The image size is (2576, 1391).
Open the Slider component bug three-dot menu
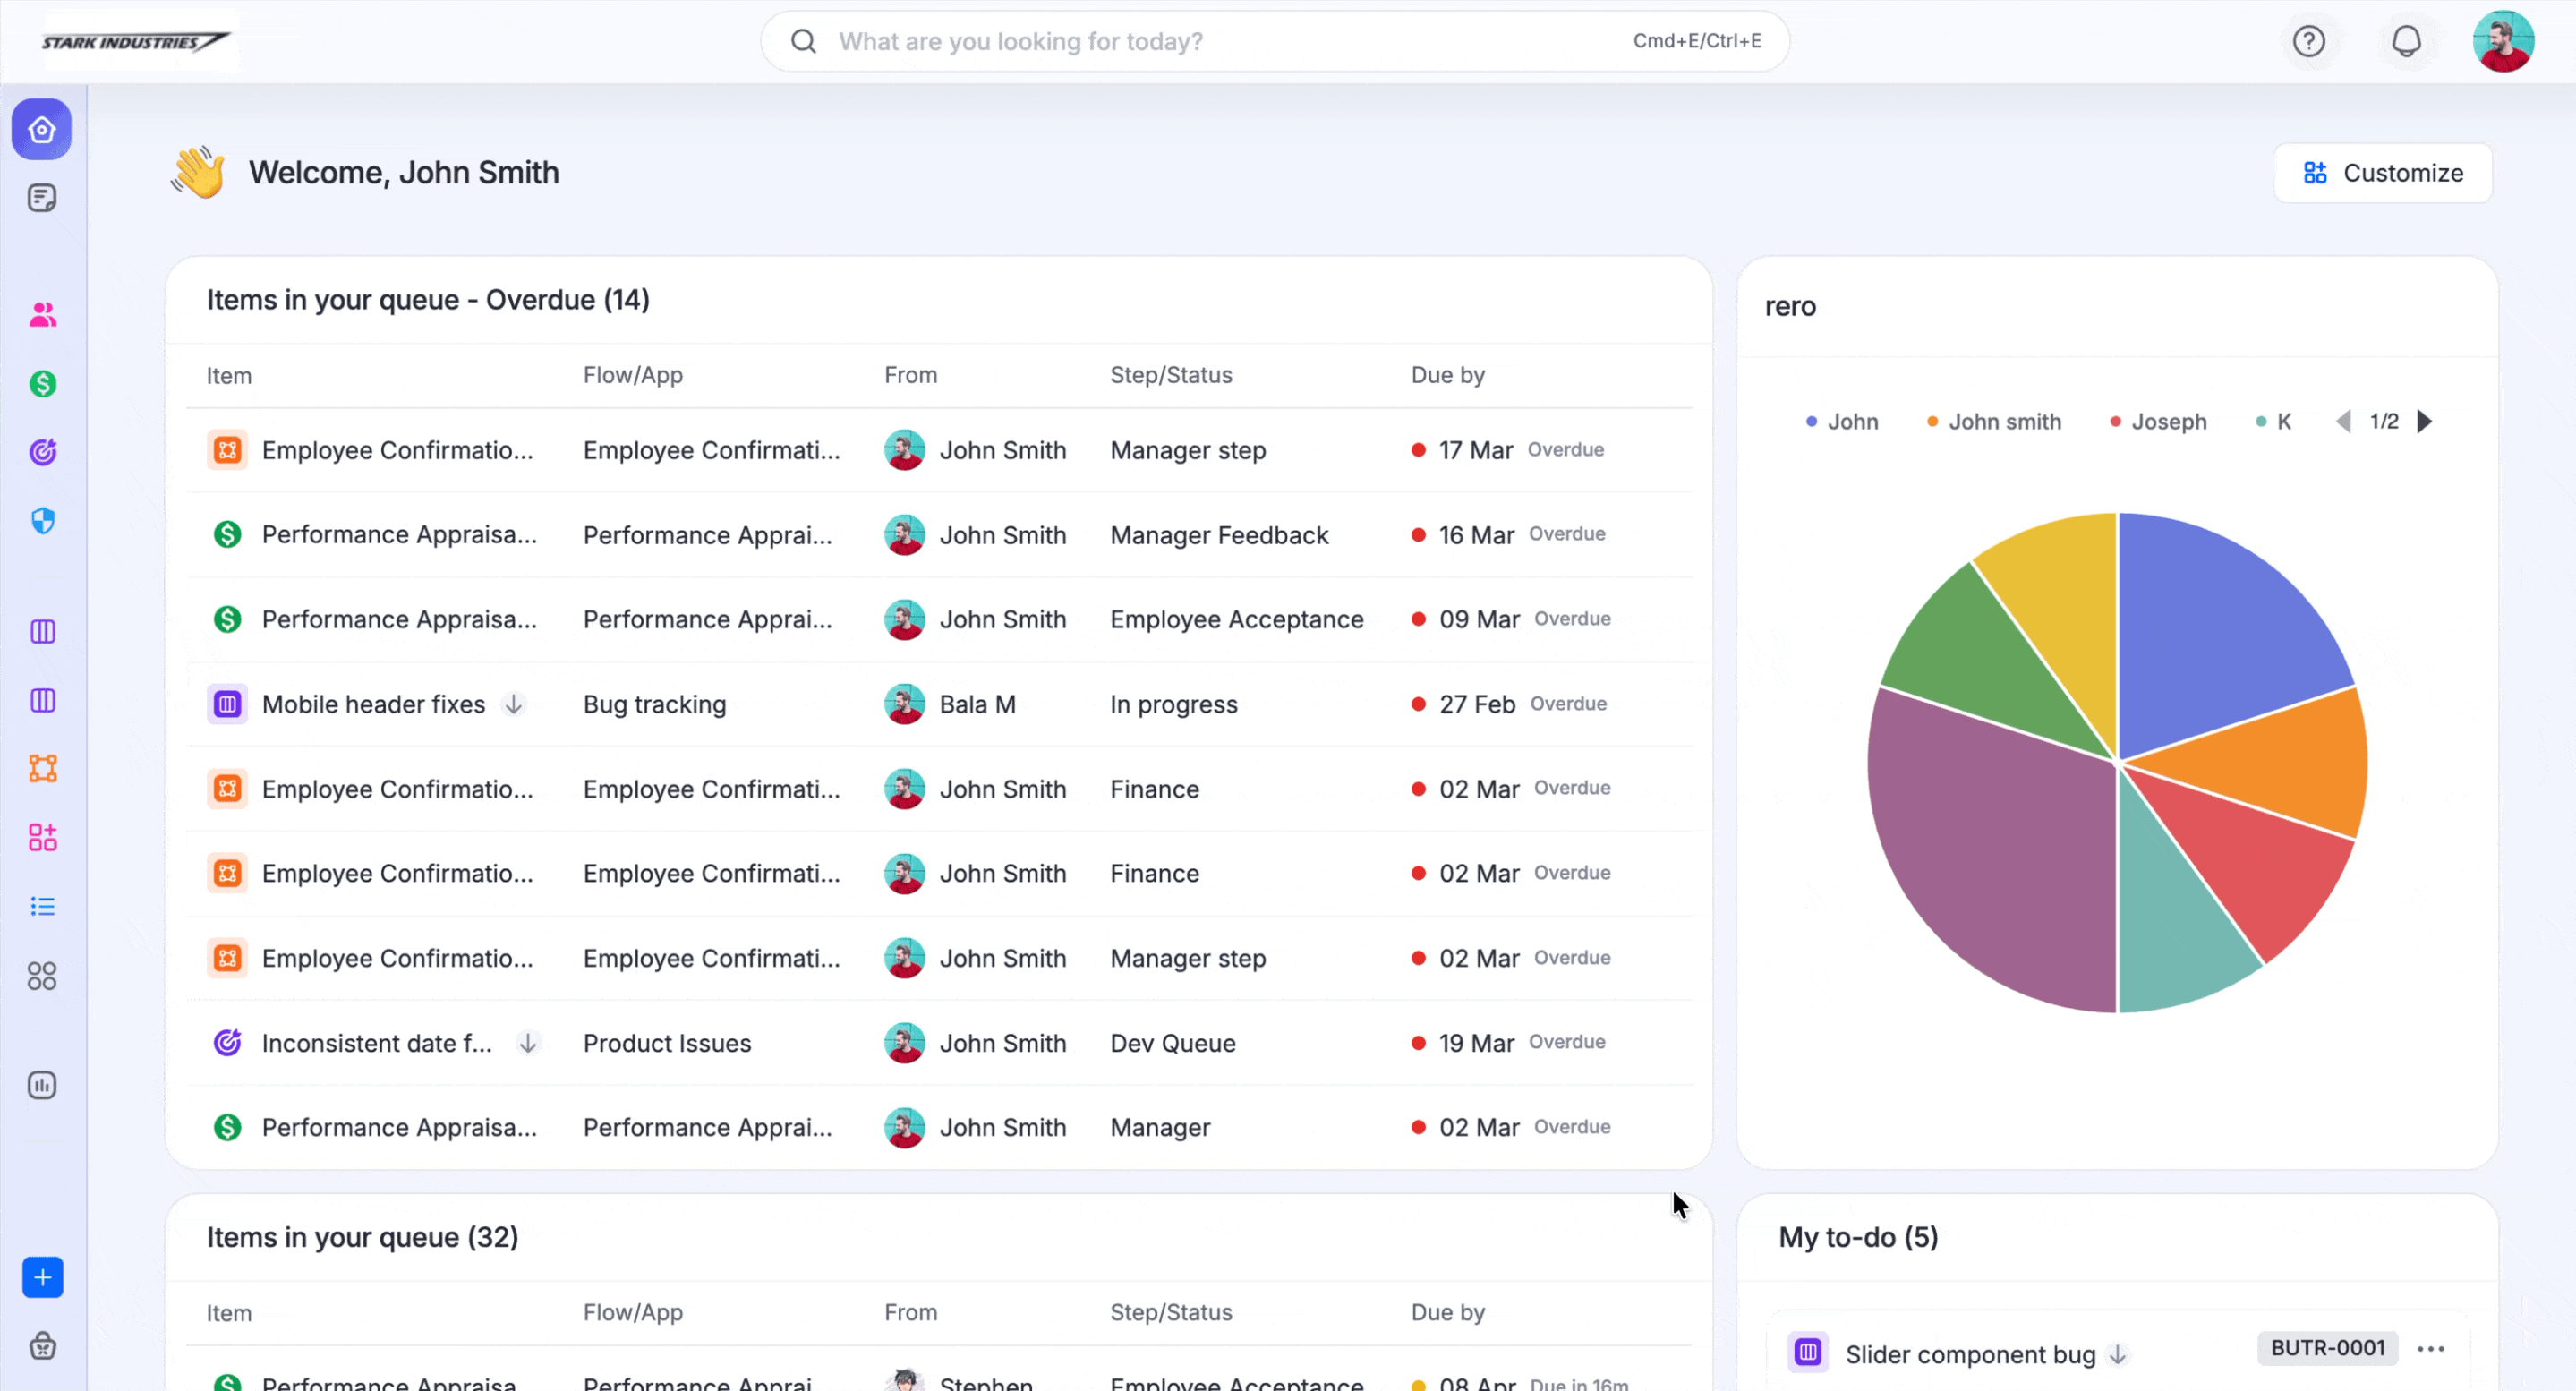2430,1349
